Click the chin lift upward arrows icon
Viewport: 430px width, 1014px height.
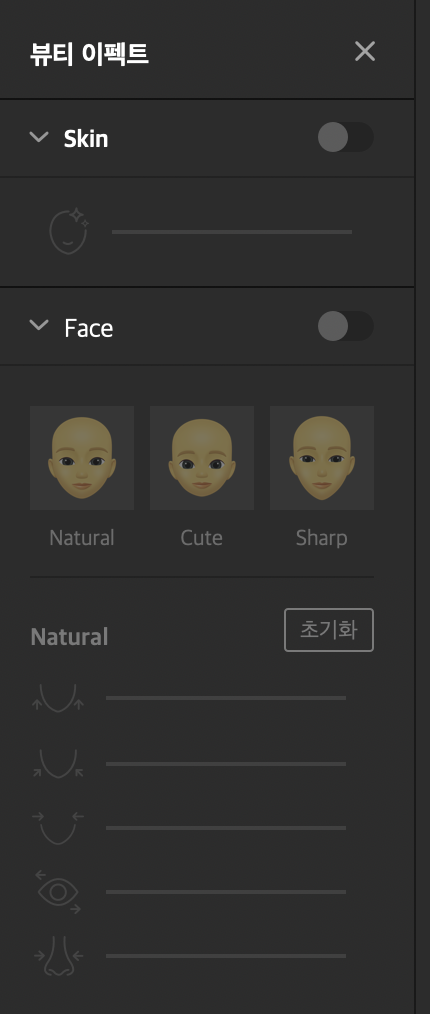58,698
